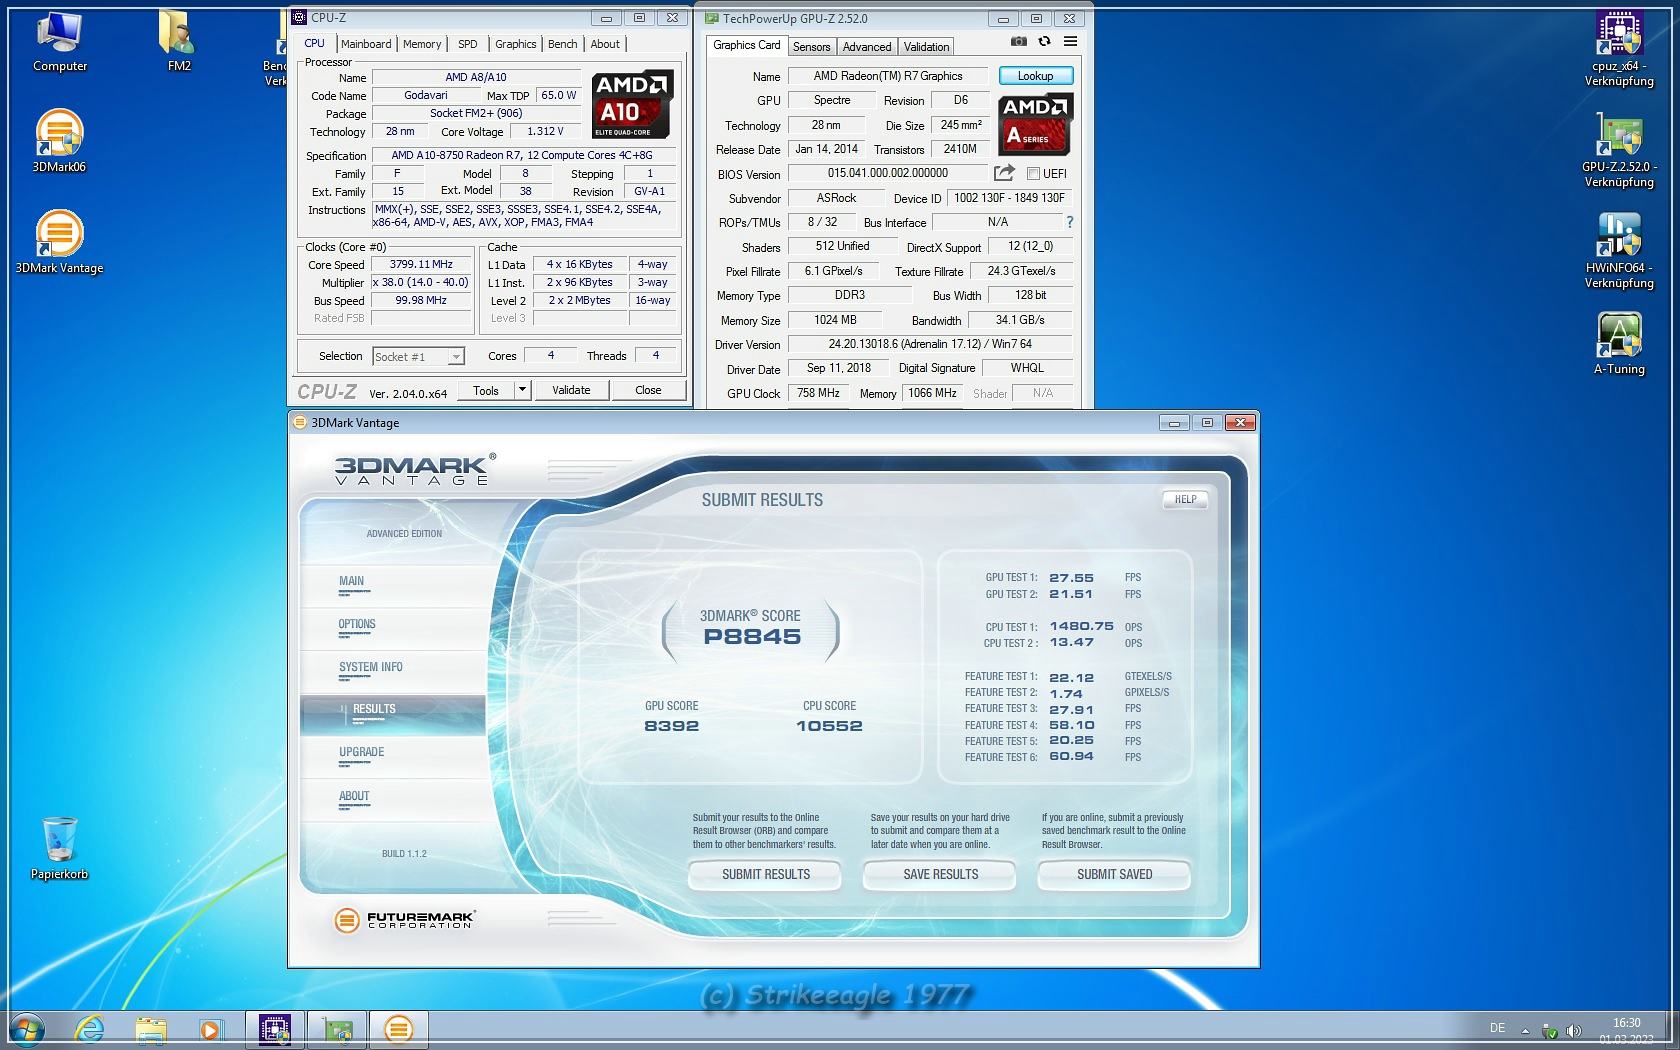1680x1050 pixels.
Task: Select the RESULTS section in Vantage
Action: 393,714
